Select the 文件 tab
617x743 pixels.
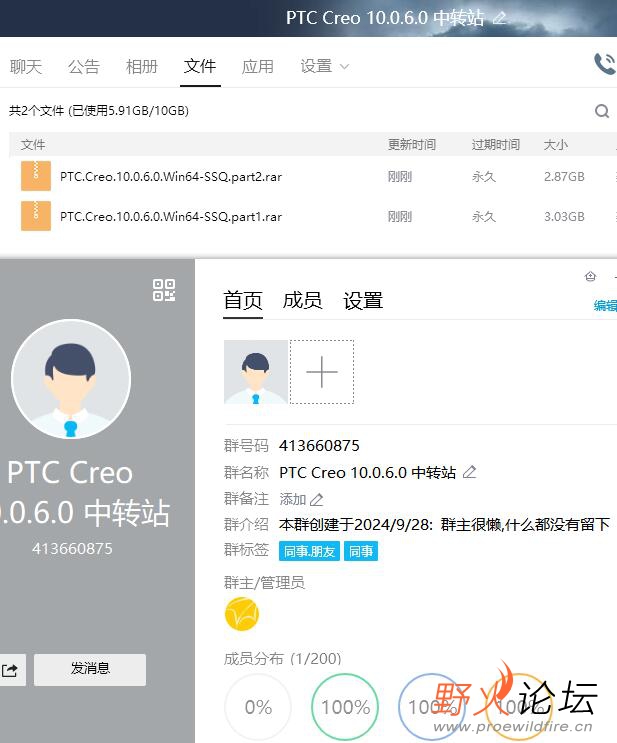pos(200,66)
